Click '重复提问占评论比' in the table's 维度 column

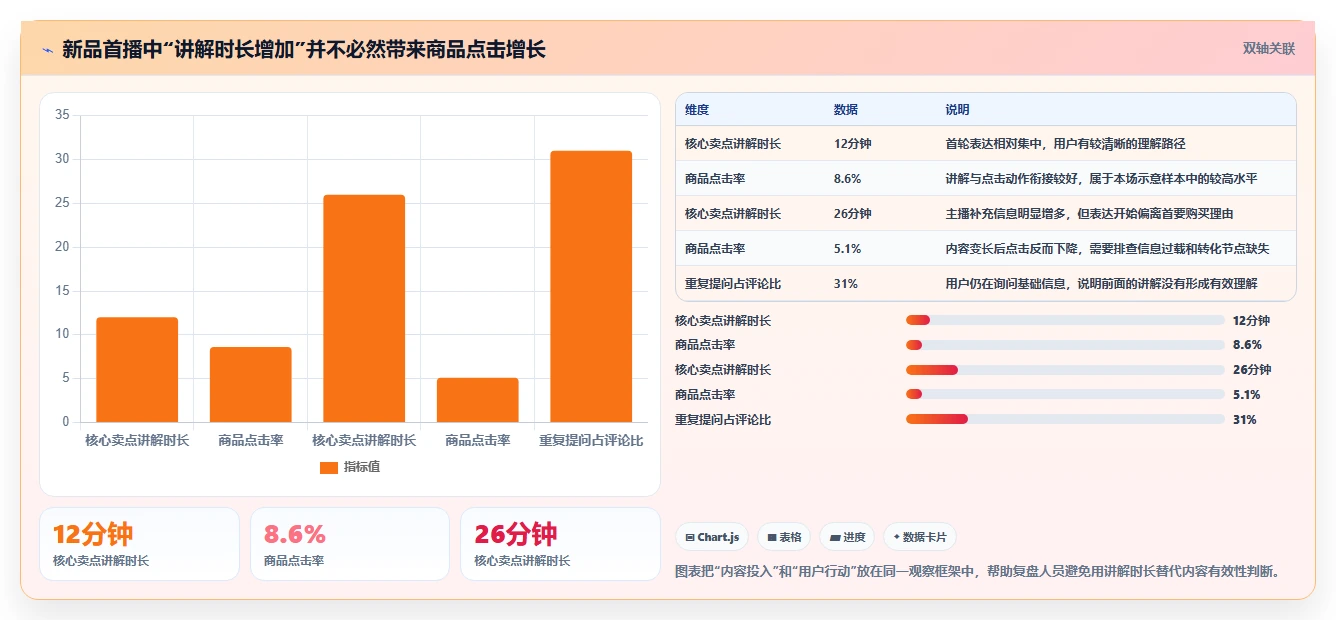click(733, 284)
